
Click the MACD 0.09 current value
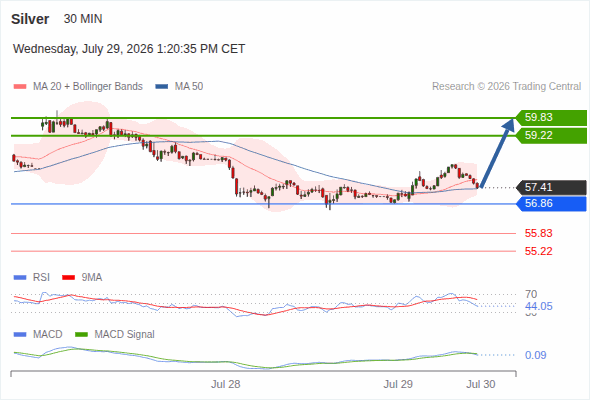tap(535, 355)
